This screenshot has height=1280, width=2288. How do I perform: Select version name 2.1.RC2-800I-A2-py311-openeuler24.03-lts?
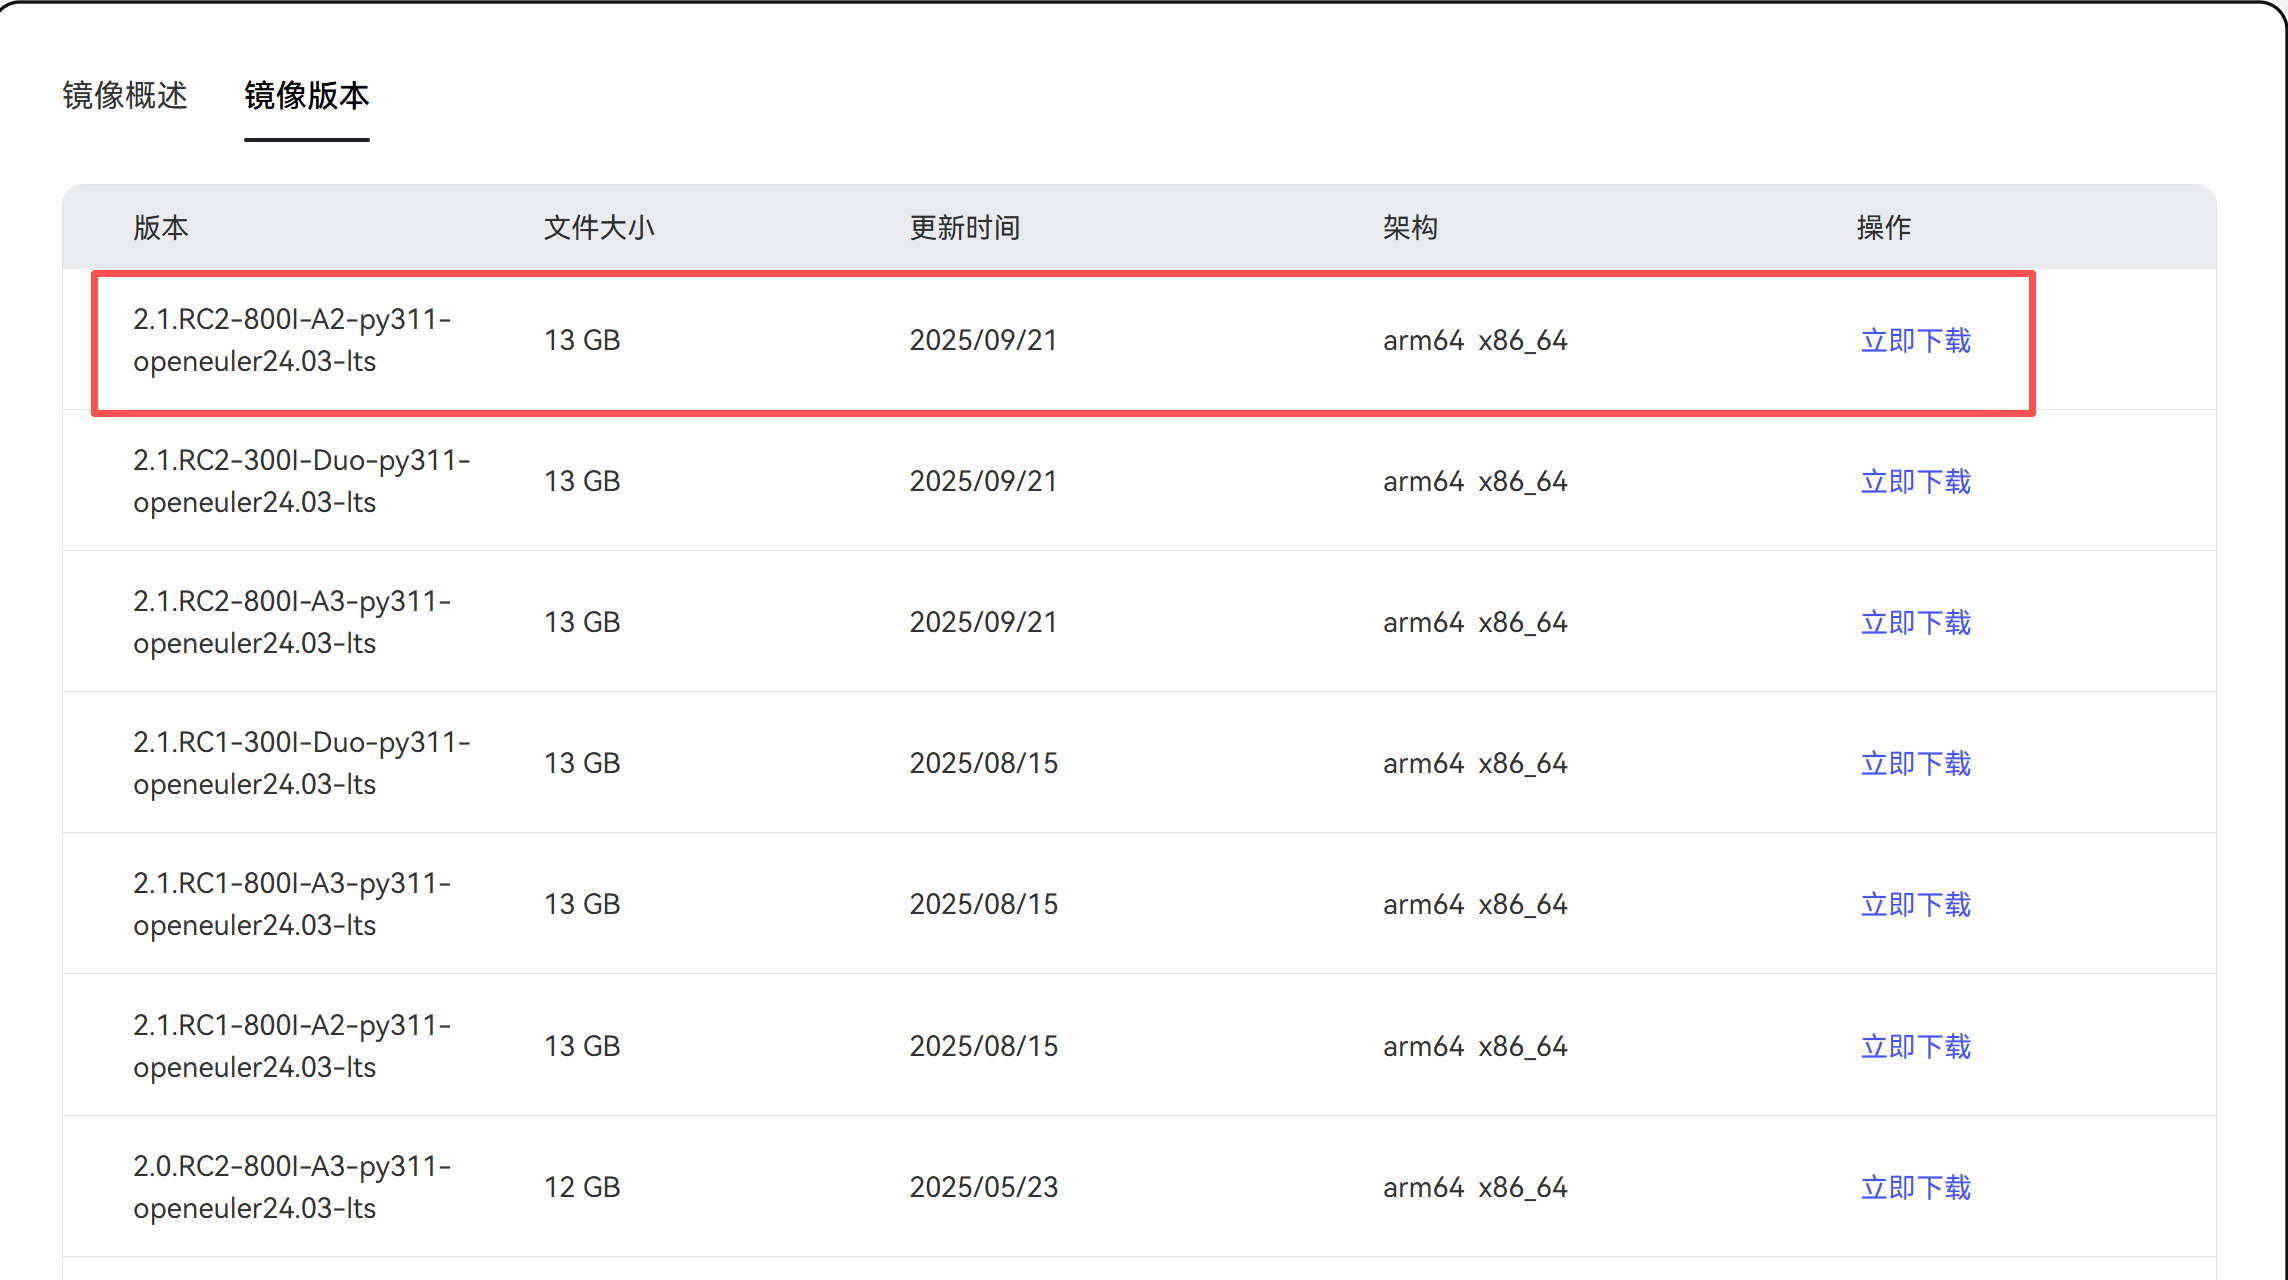point(292,340)
